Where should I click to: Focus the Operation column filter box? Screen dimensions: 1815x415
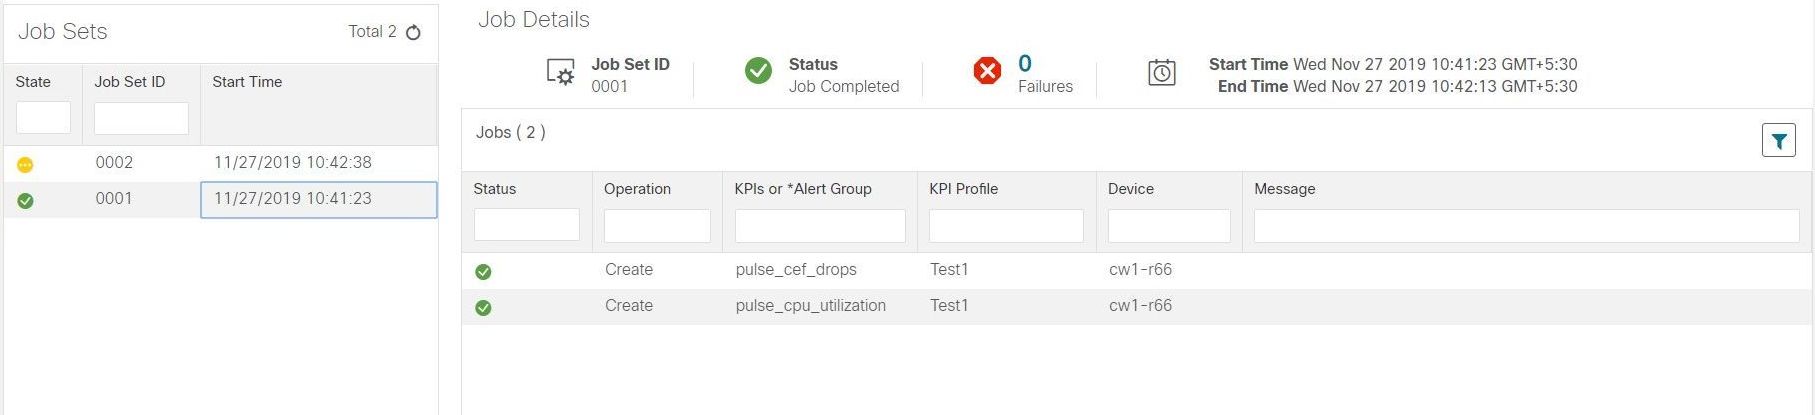(657, 225)
